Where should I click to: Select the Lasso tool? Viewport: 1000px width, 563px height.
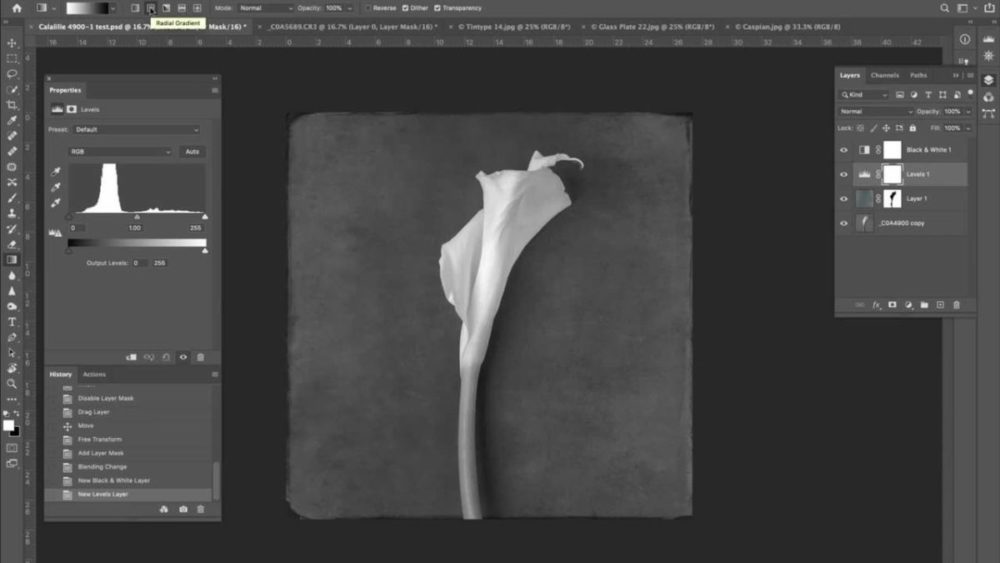tap(12, 74)
